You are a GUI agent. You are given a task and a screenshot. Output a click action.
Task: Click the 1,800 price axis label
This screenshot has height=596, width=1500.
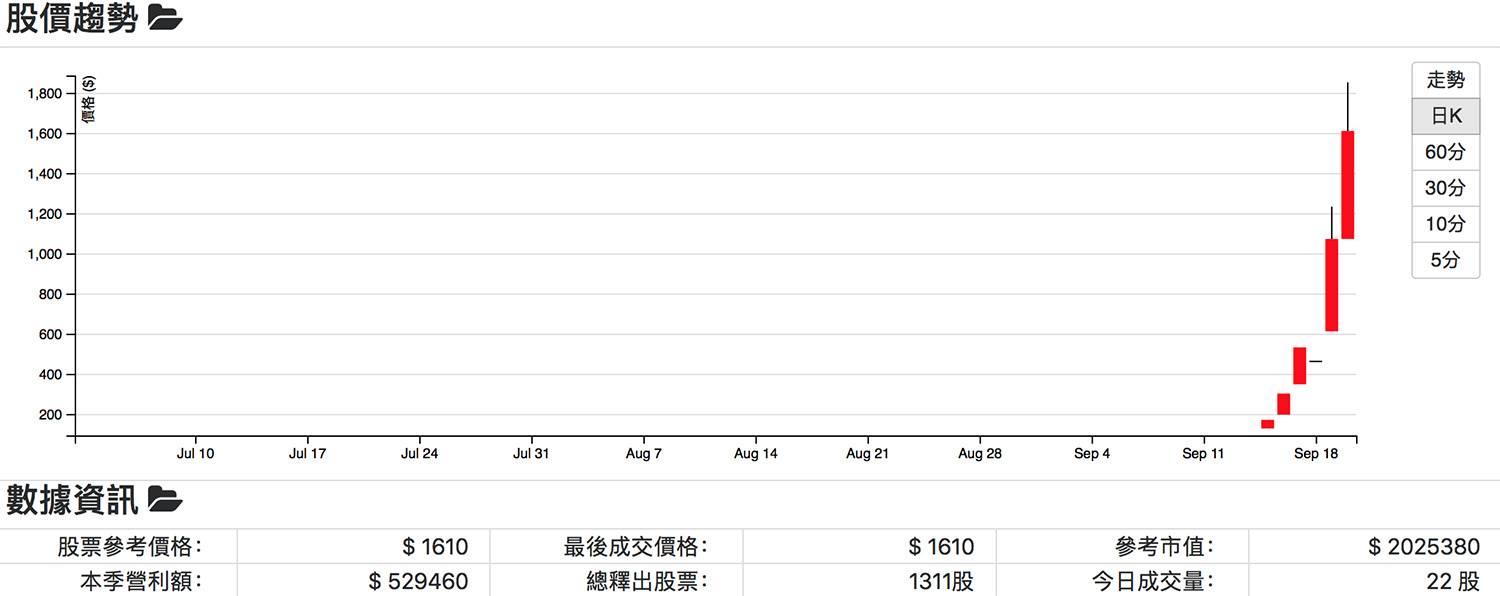tap(45, 94)
